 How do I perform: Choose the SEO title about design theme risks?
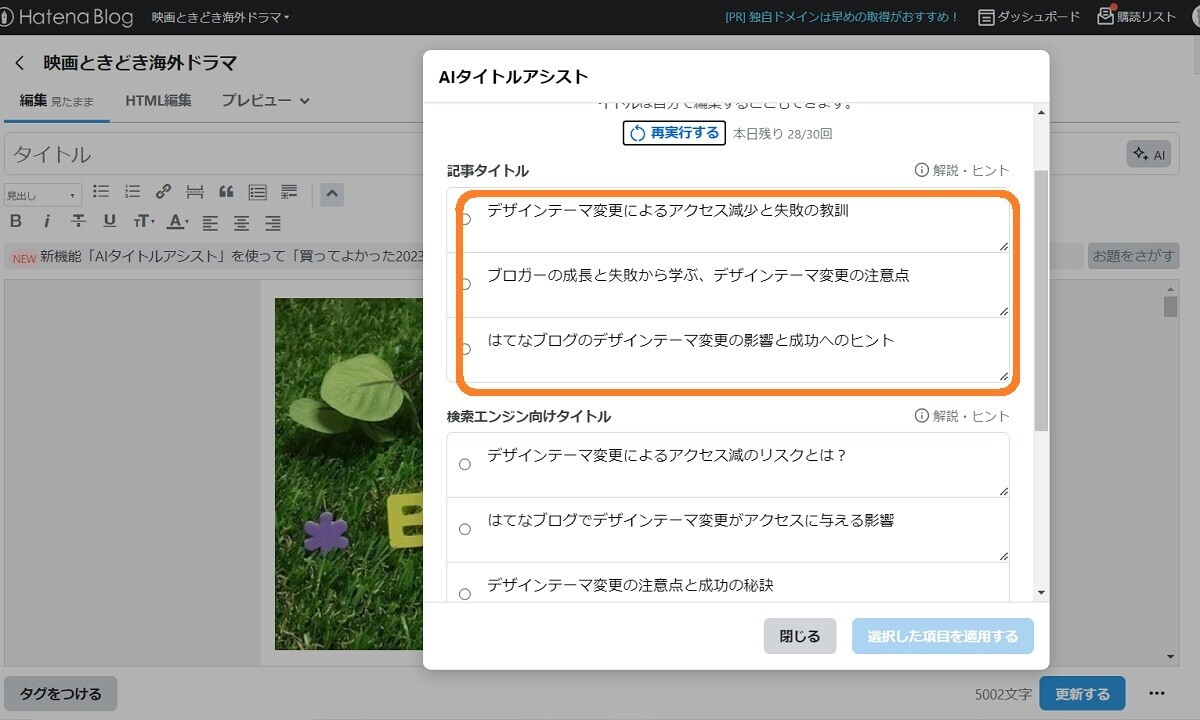[464, 462]
